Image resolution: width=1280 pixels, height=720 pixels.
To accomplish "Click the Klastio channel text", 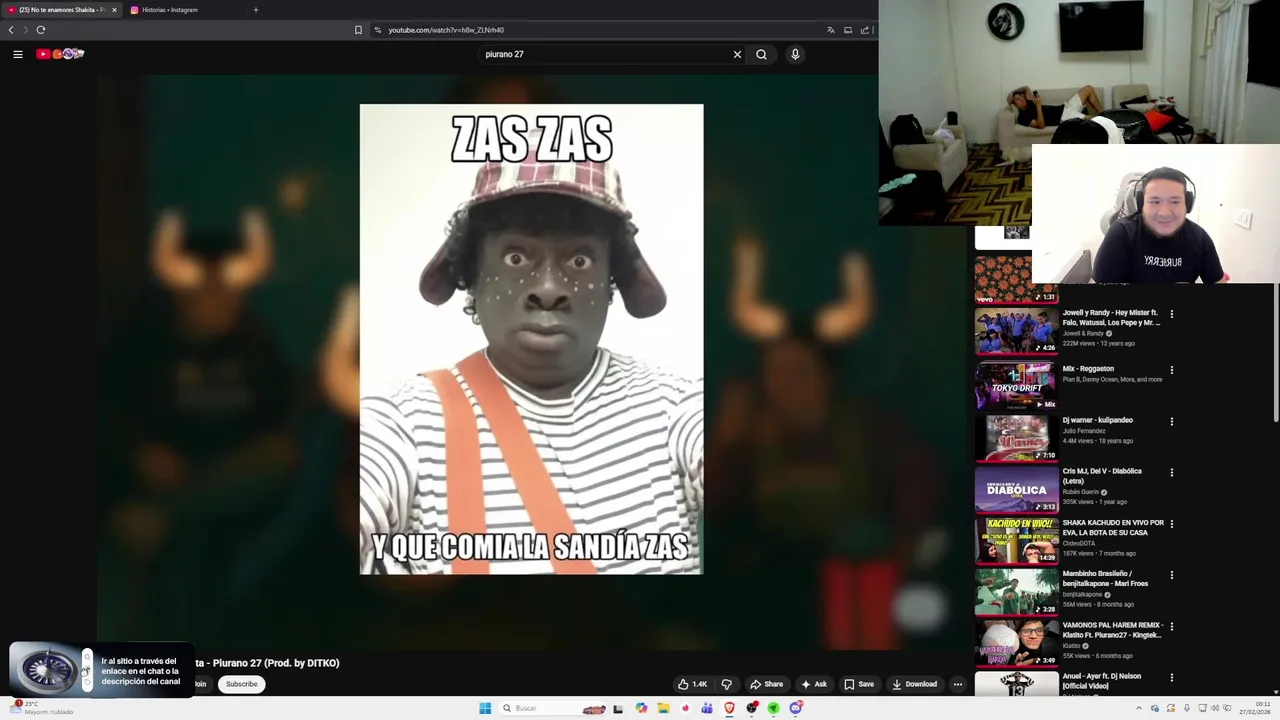I will (x=1072, y=646).
